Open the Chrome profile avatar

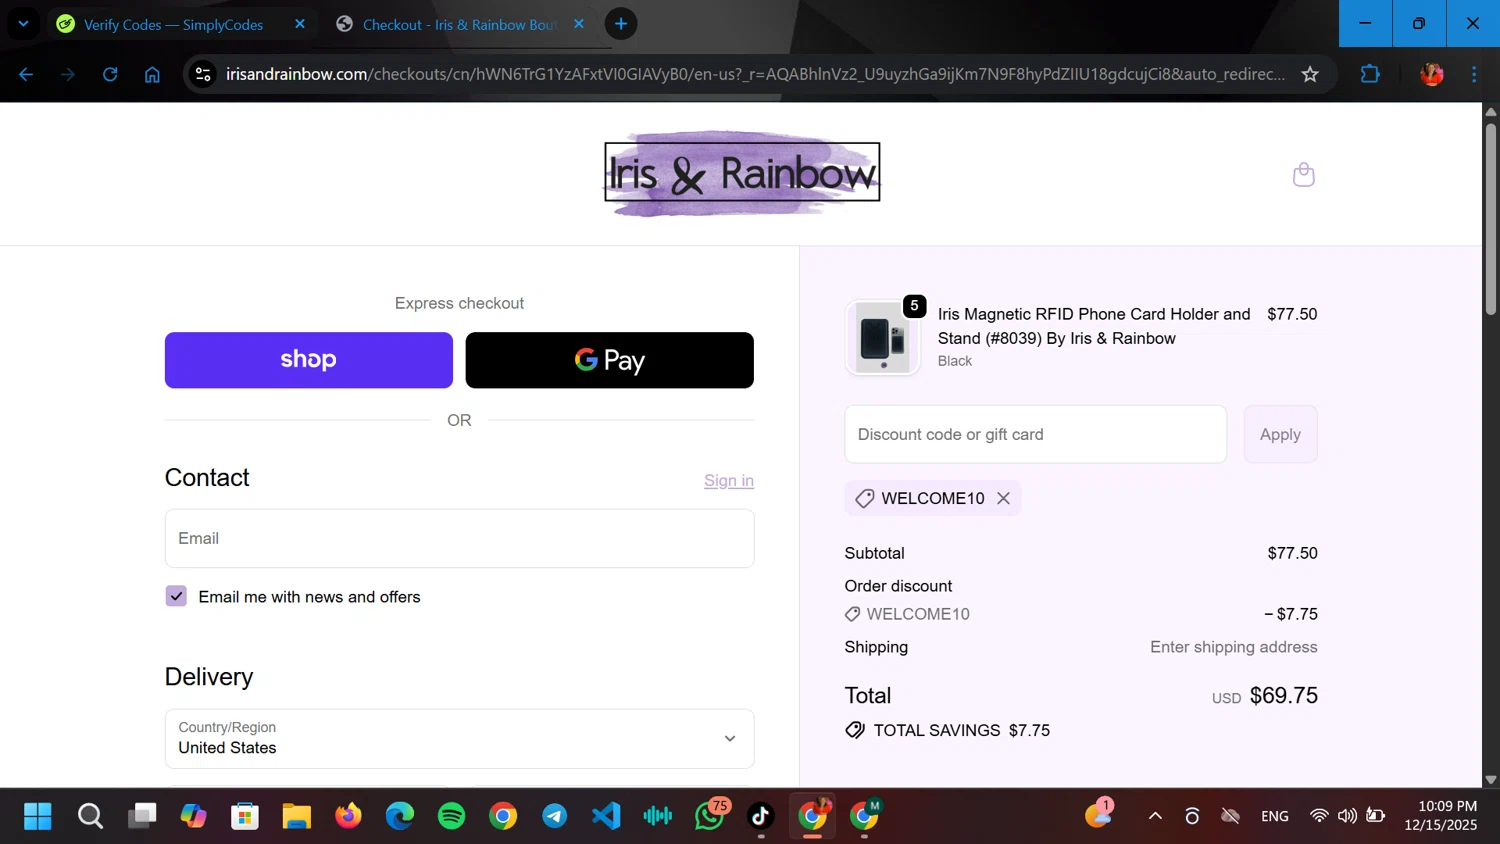click(x=1432, y=74)
